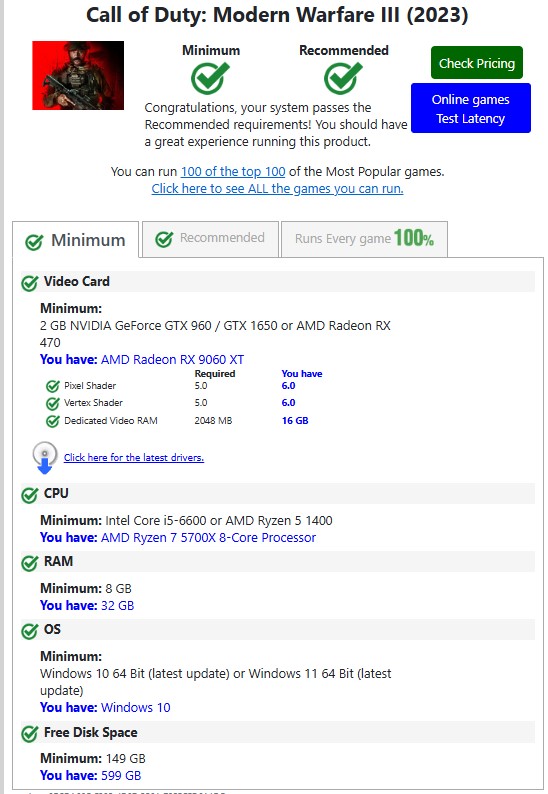Select 'AMD Ryzen 7 5700X 8-Core Processor' text
The image size is (548, 794).
click(208, 538)
